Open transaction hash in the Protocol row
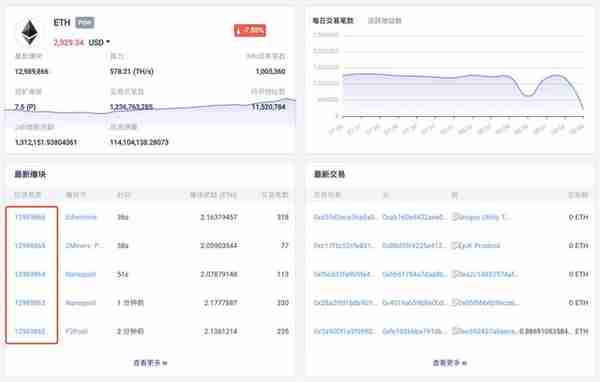Viewport: 600px width, 382px height. tap(346, 245)
